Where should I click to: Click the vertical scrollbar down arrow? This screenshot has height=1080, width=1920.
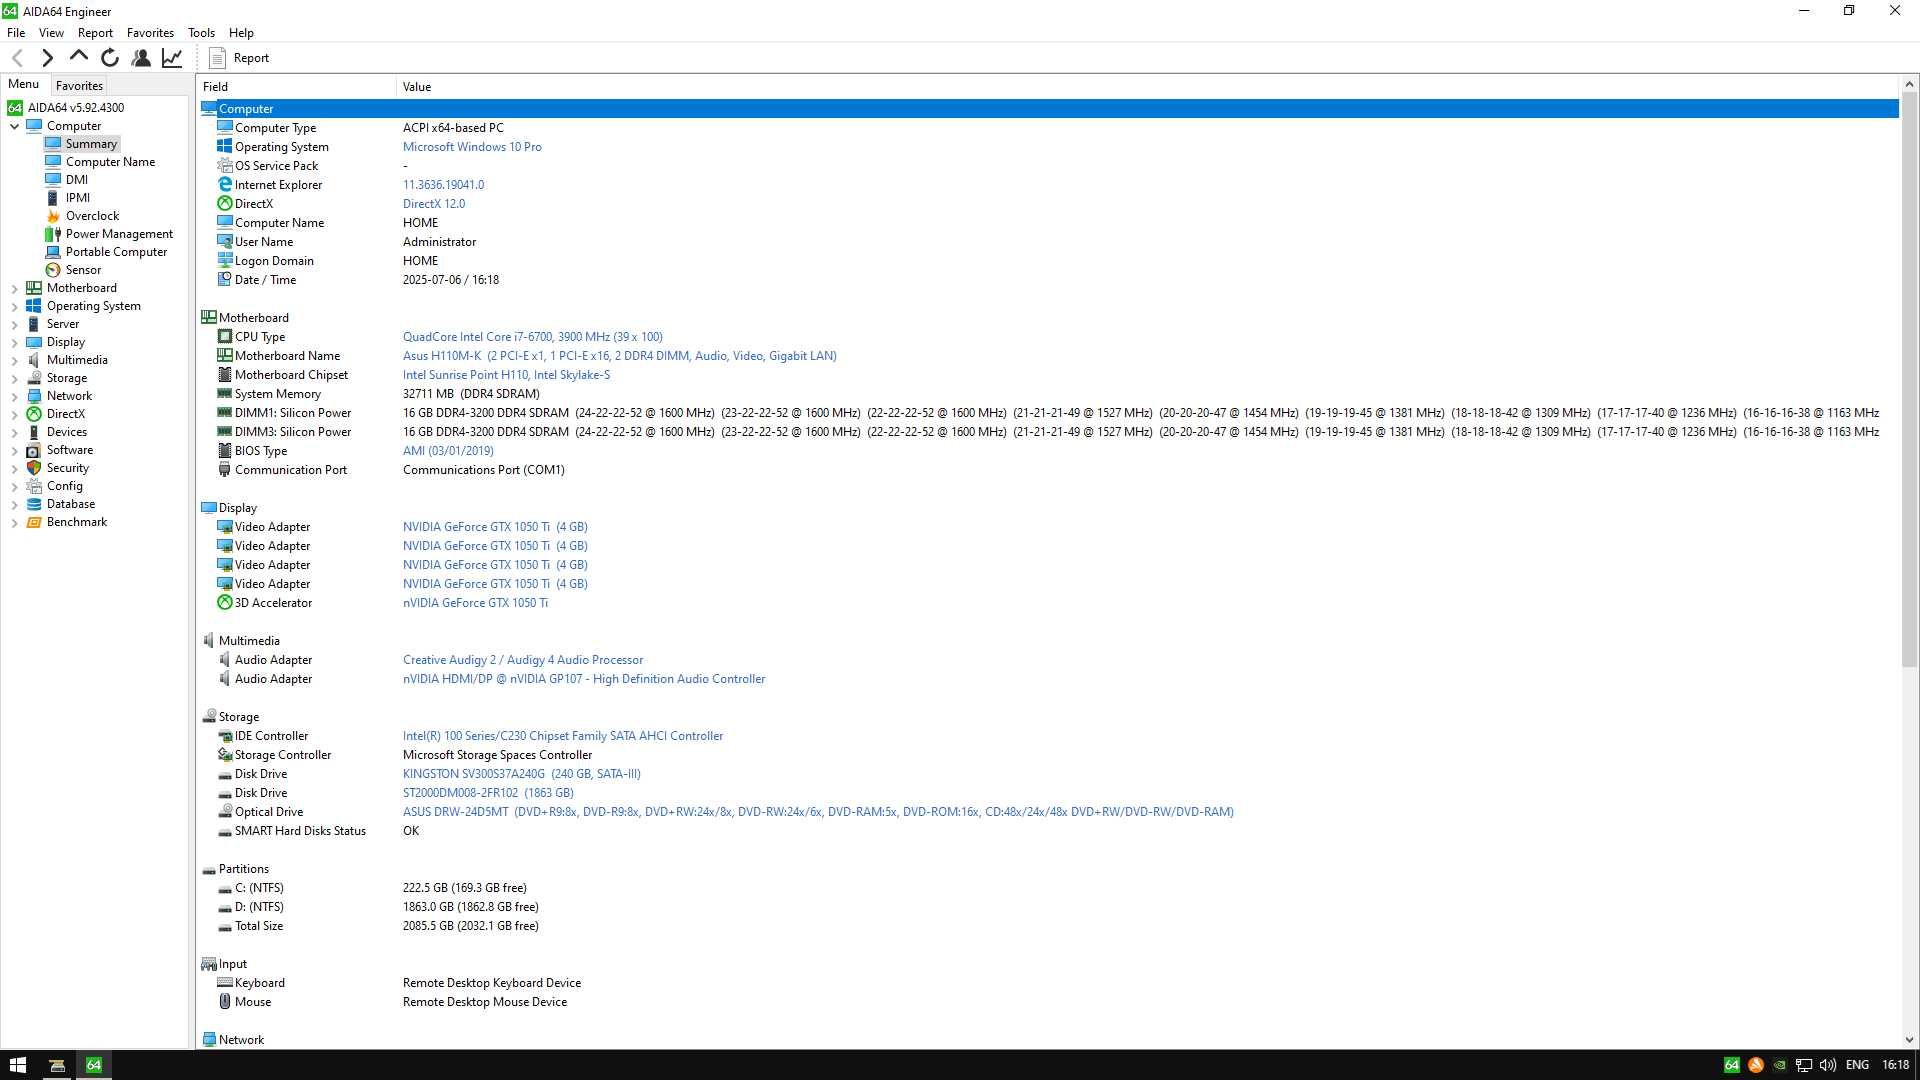(x=1909, y=1040)
